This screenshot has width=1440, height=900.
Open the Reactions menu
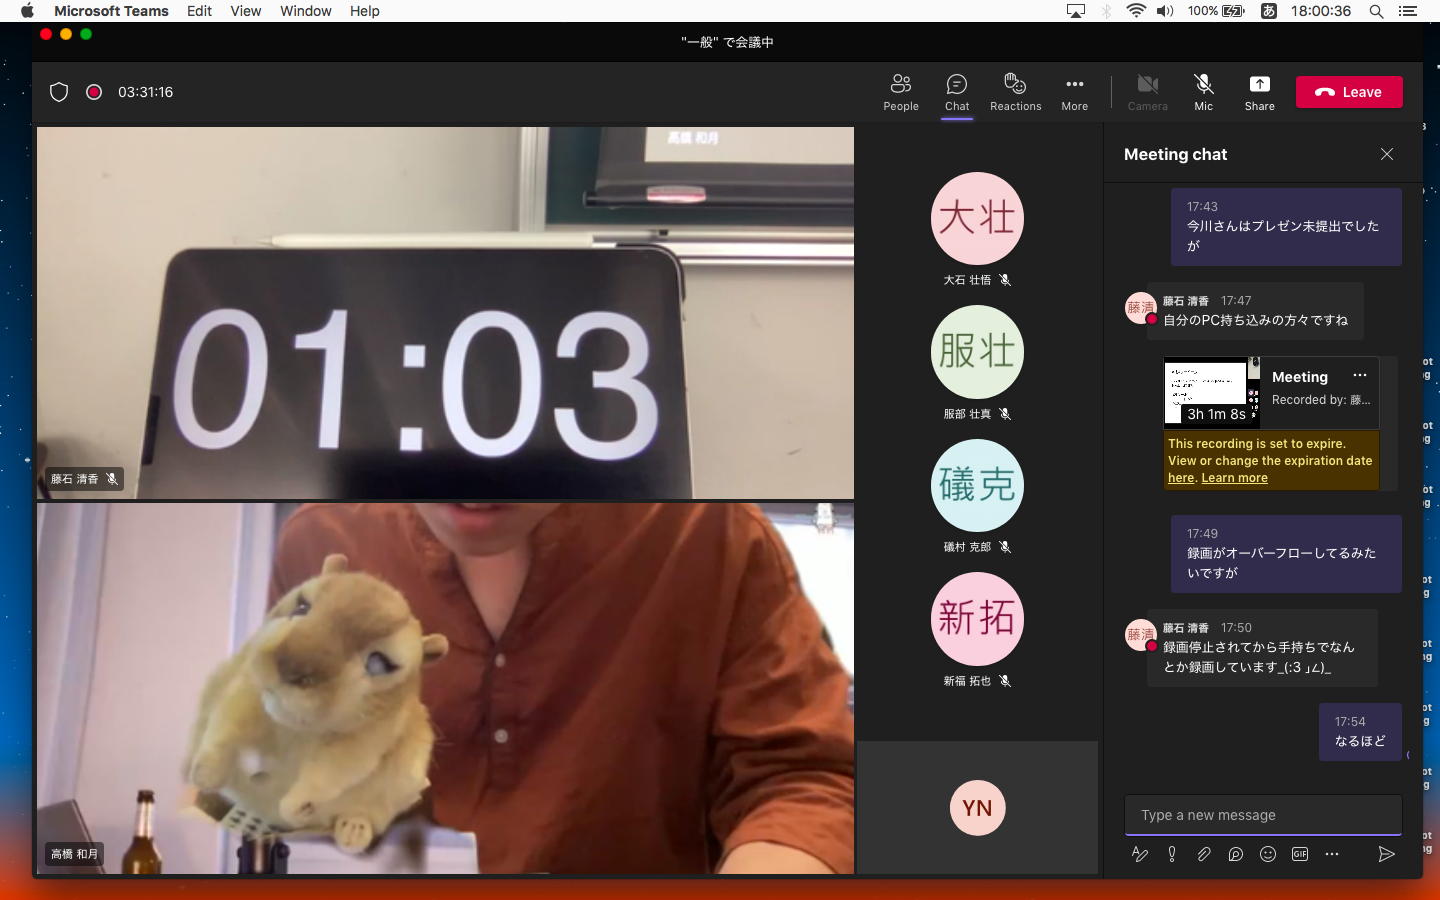click(x=1015, y=92)
